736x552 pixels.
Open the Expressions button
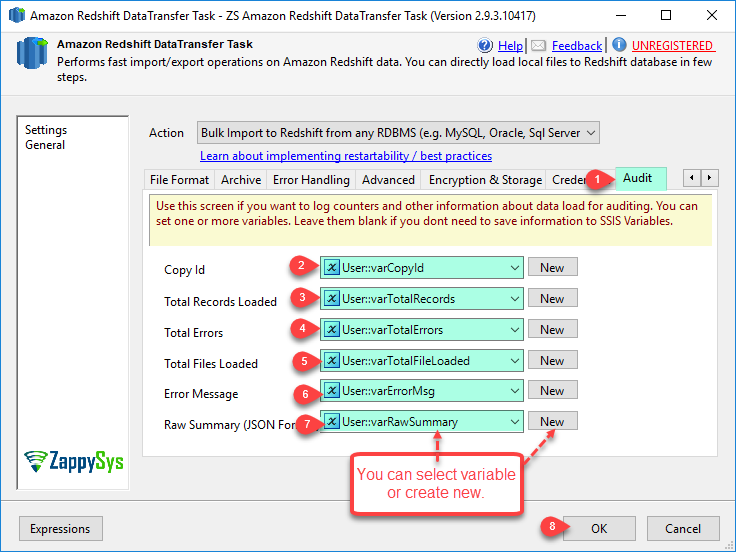61,529
